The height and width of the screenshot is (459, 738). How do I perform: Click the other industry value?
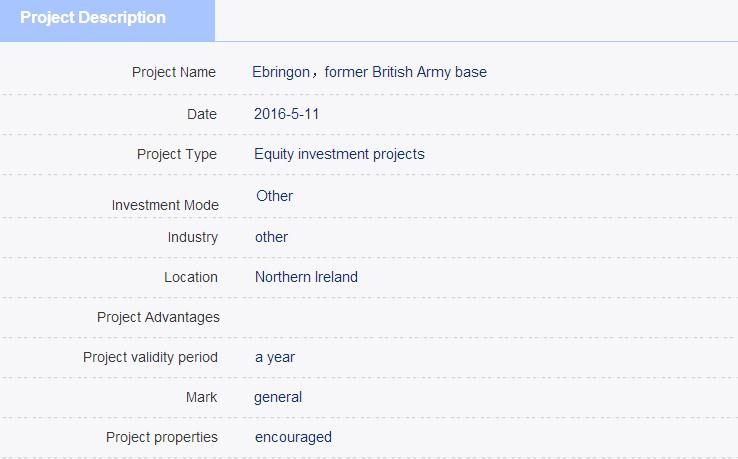pos(272,237)
